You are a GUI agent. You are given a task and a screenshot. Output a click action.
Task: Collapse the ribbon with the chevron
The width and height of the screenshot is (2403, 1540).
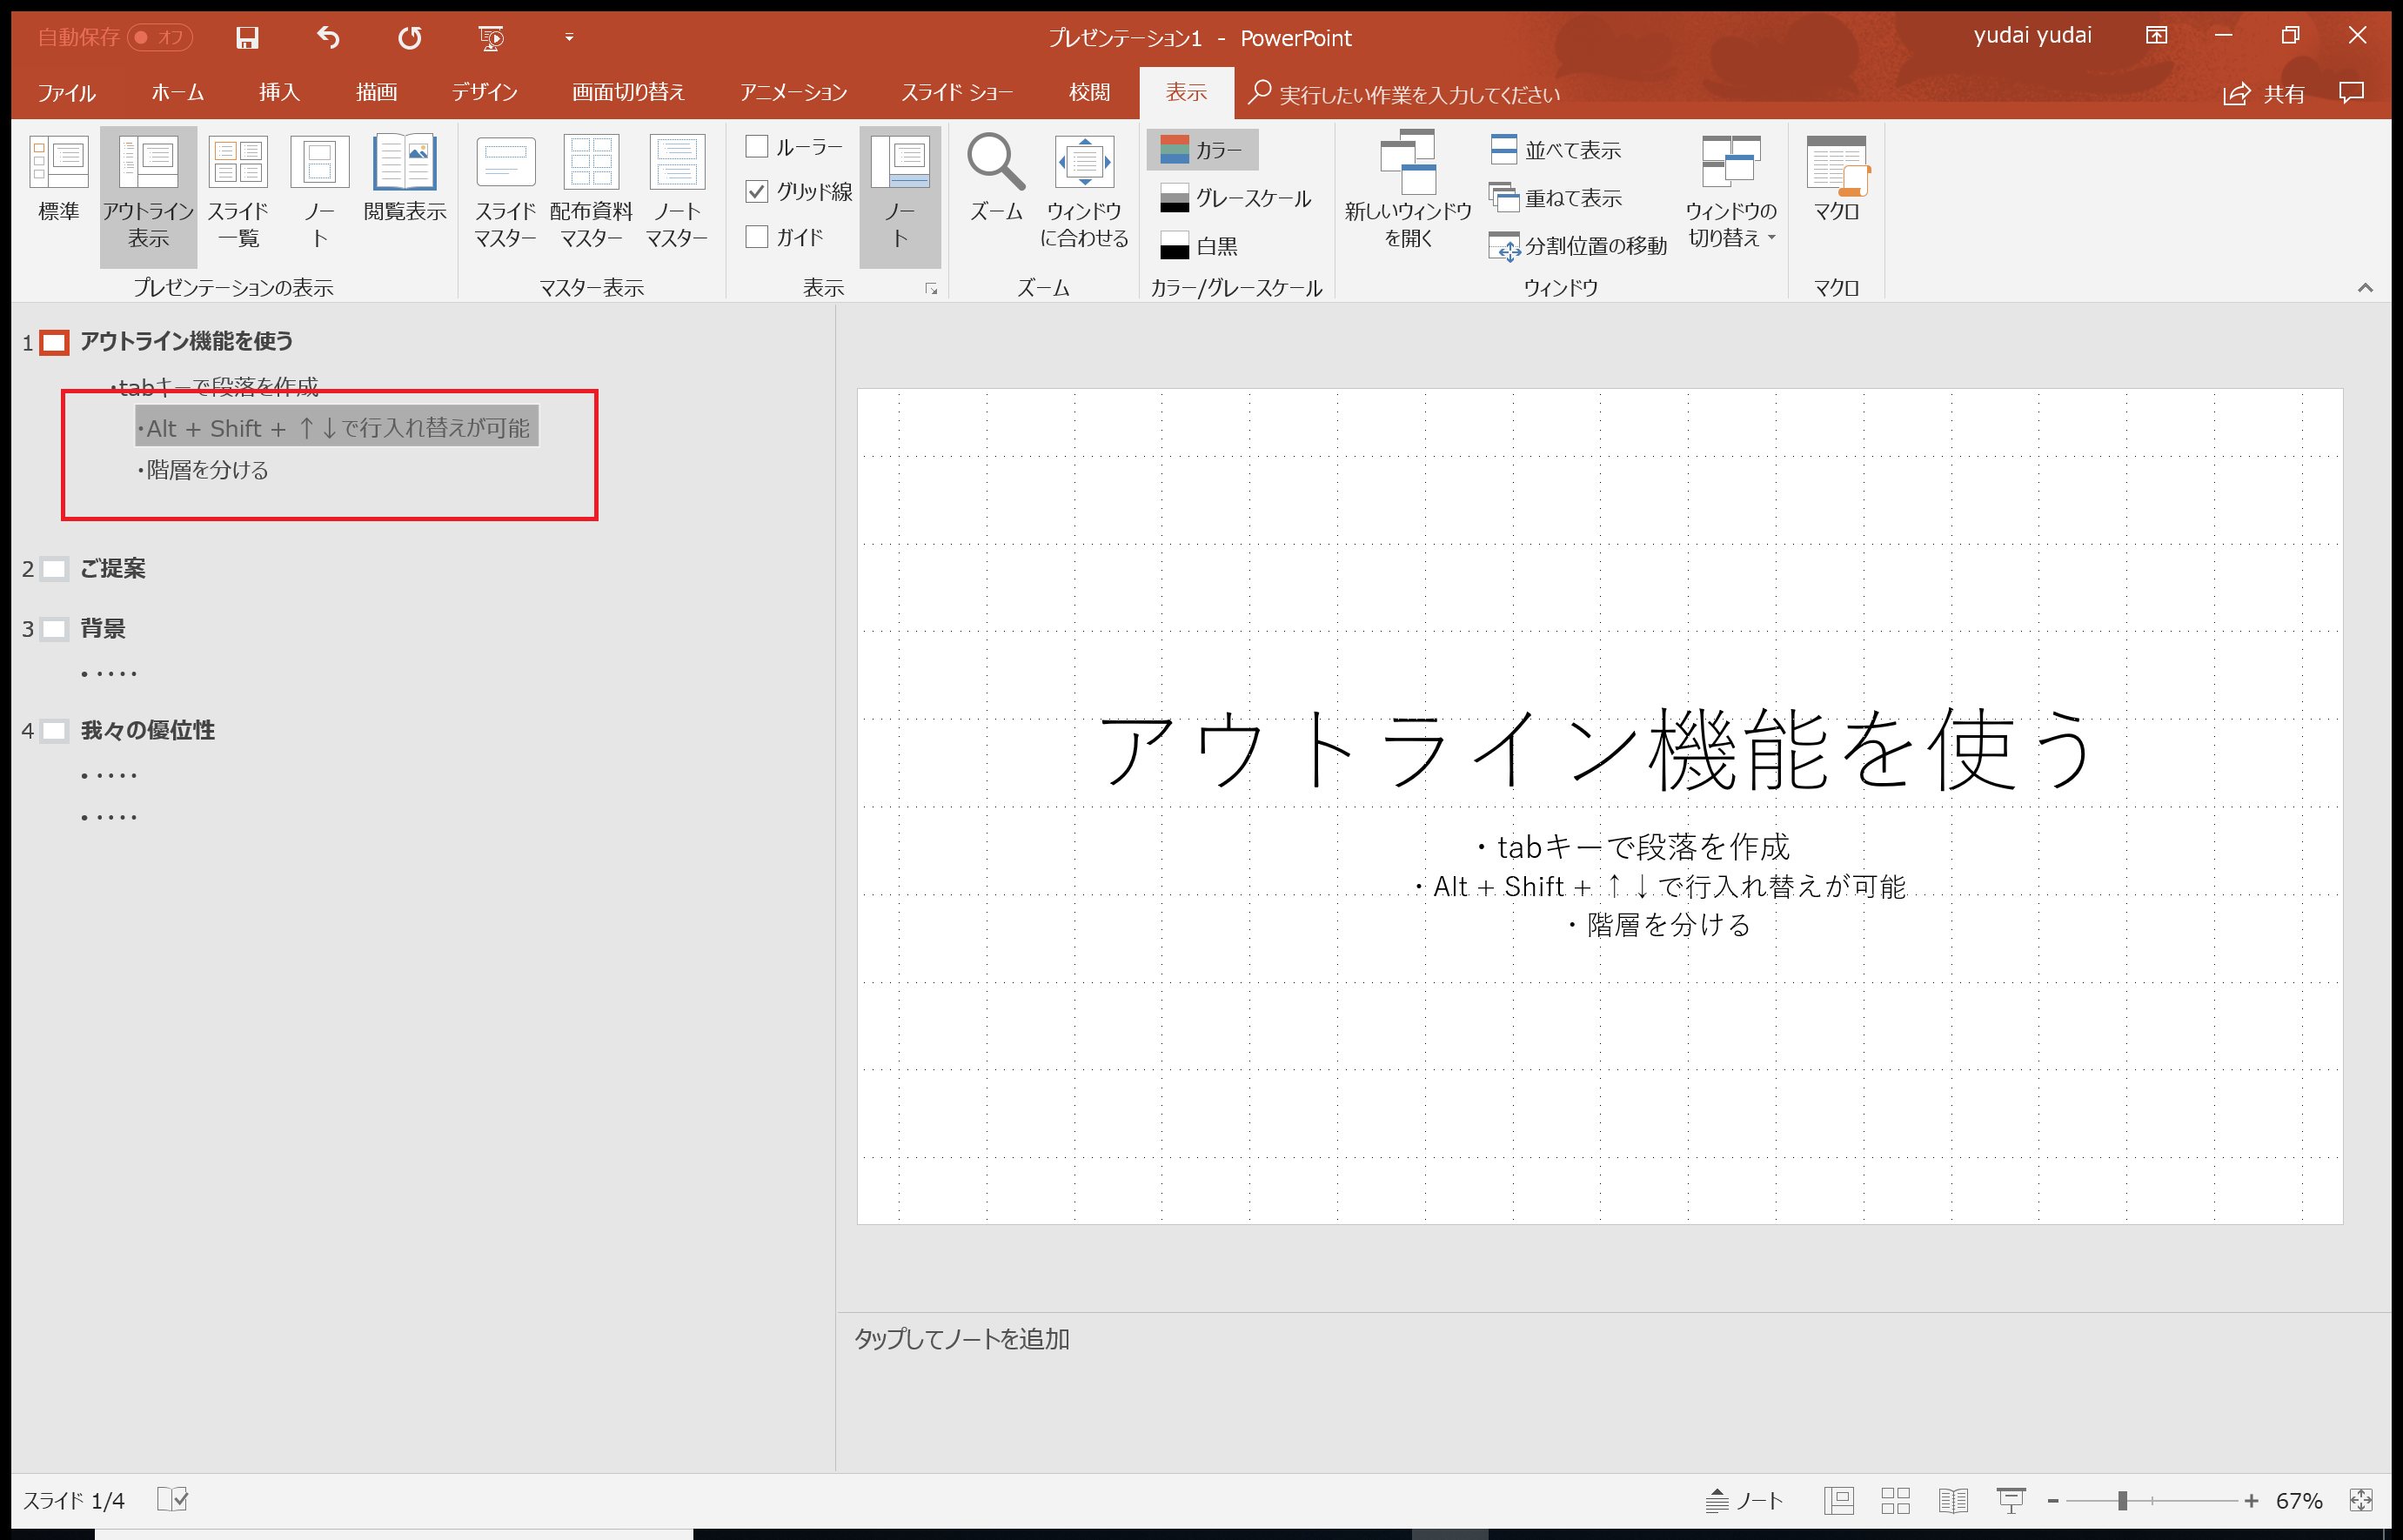pyautogui.click(x=2366, y=288)
